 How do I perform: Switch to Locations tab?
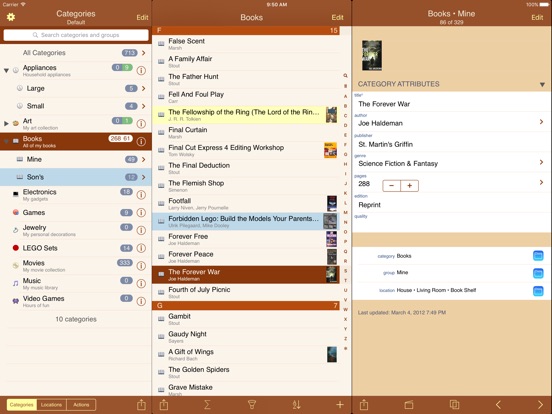click(51, 405)
